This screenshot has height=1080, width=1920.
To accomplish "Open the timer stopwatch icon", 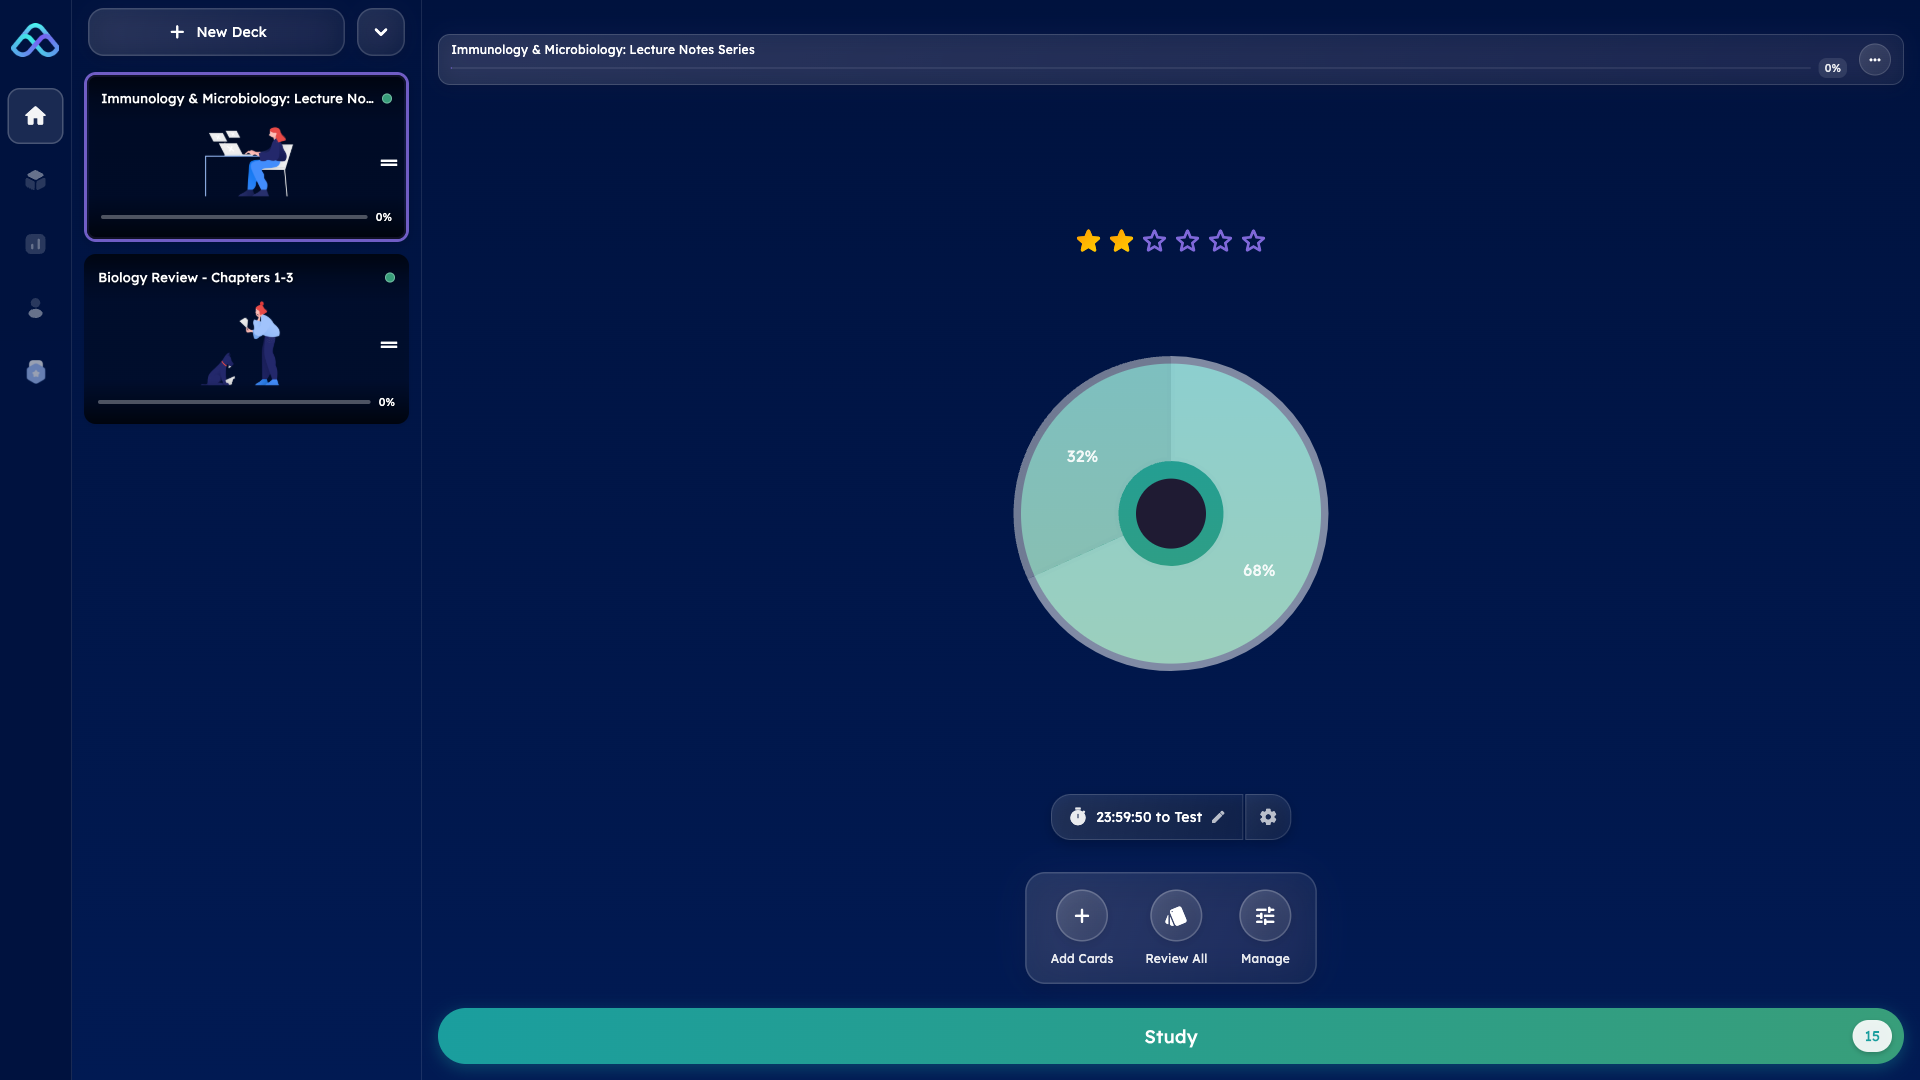I will pos(1079,817).
